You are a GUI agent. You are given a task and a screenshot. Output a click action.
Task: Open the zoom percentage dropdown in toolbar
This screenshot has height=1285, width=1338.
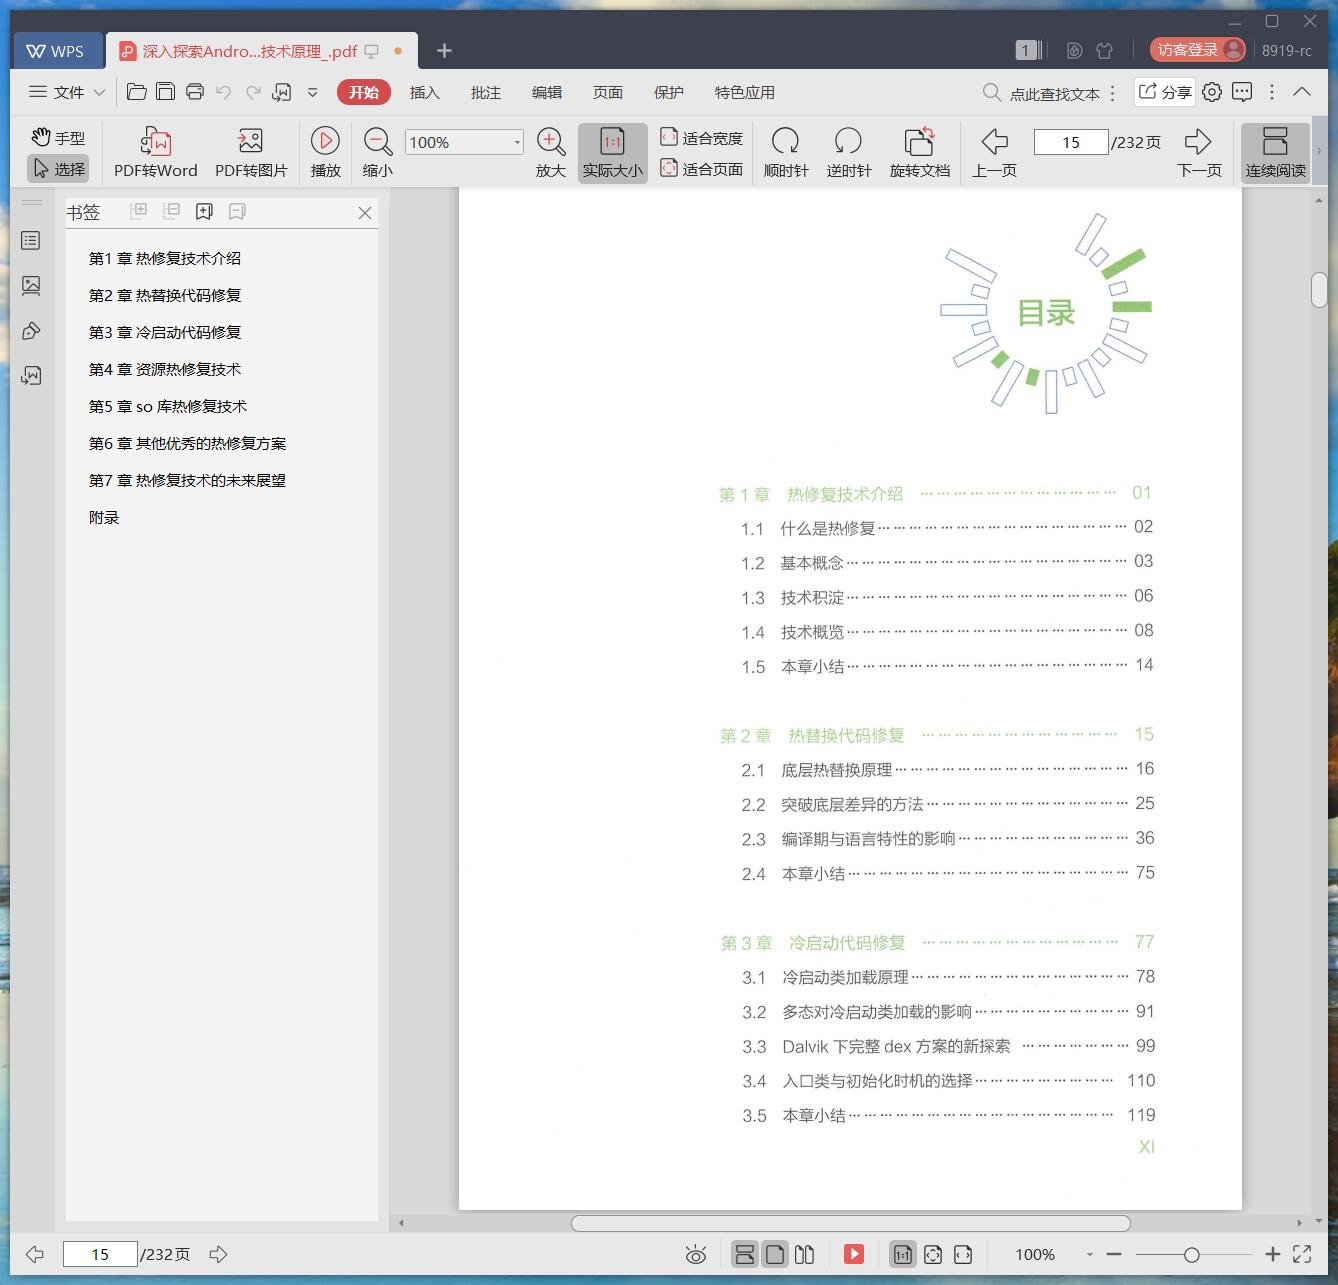pos(516,143)
